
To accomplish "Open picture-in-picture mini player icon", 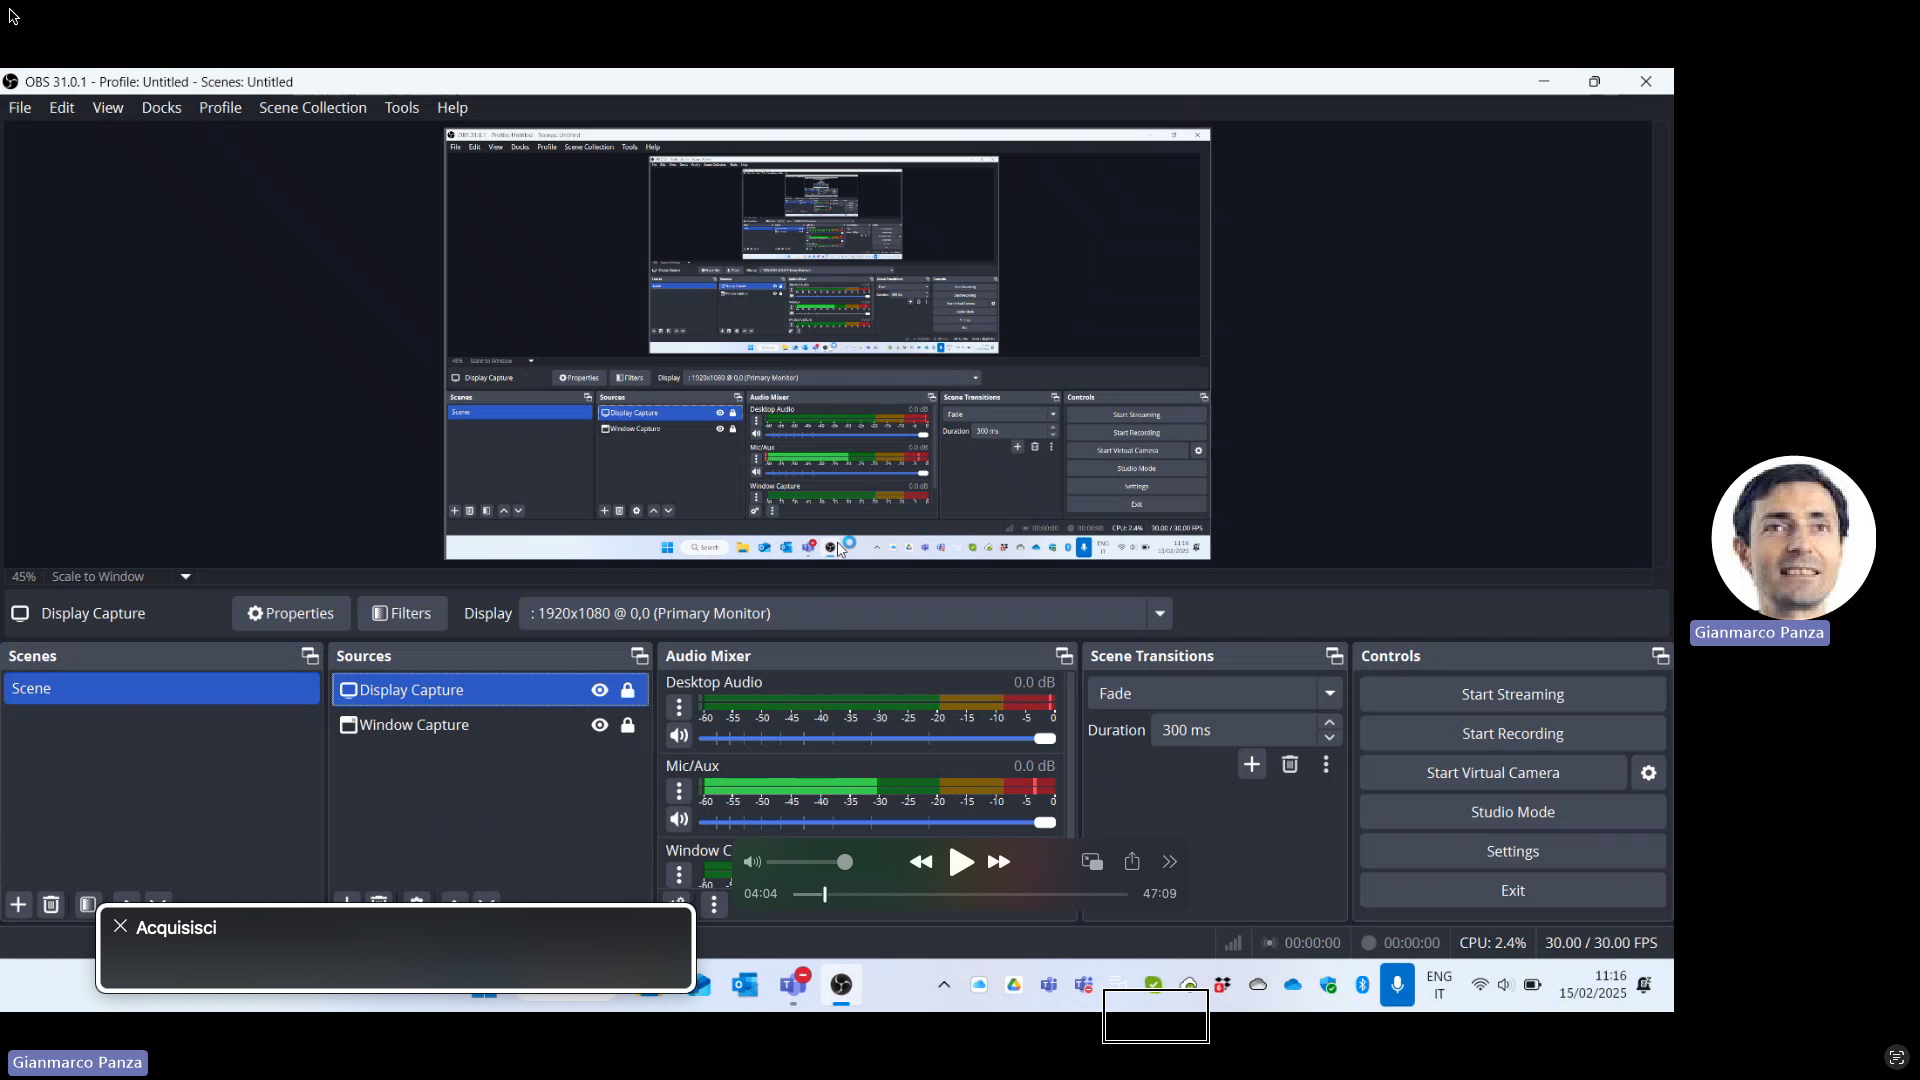I will click(1092, 862).
